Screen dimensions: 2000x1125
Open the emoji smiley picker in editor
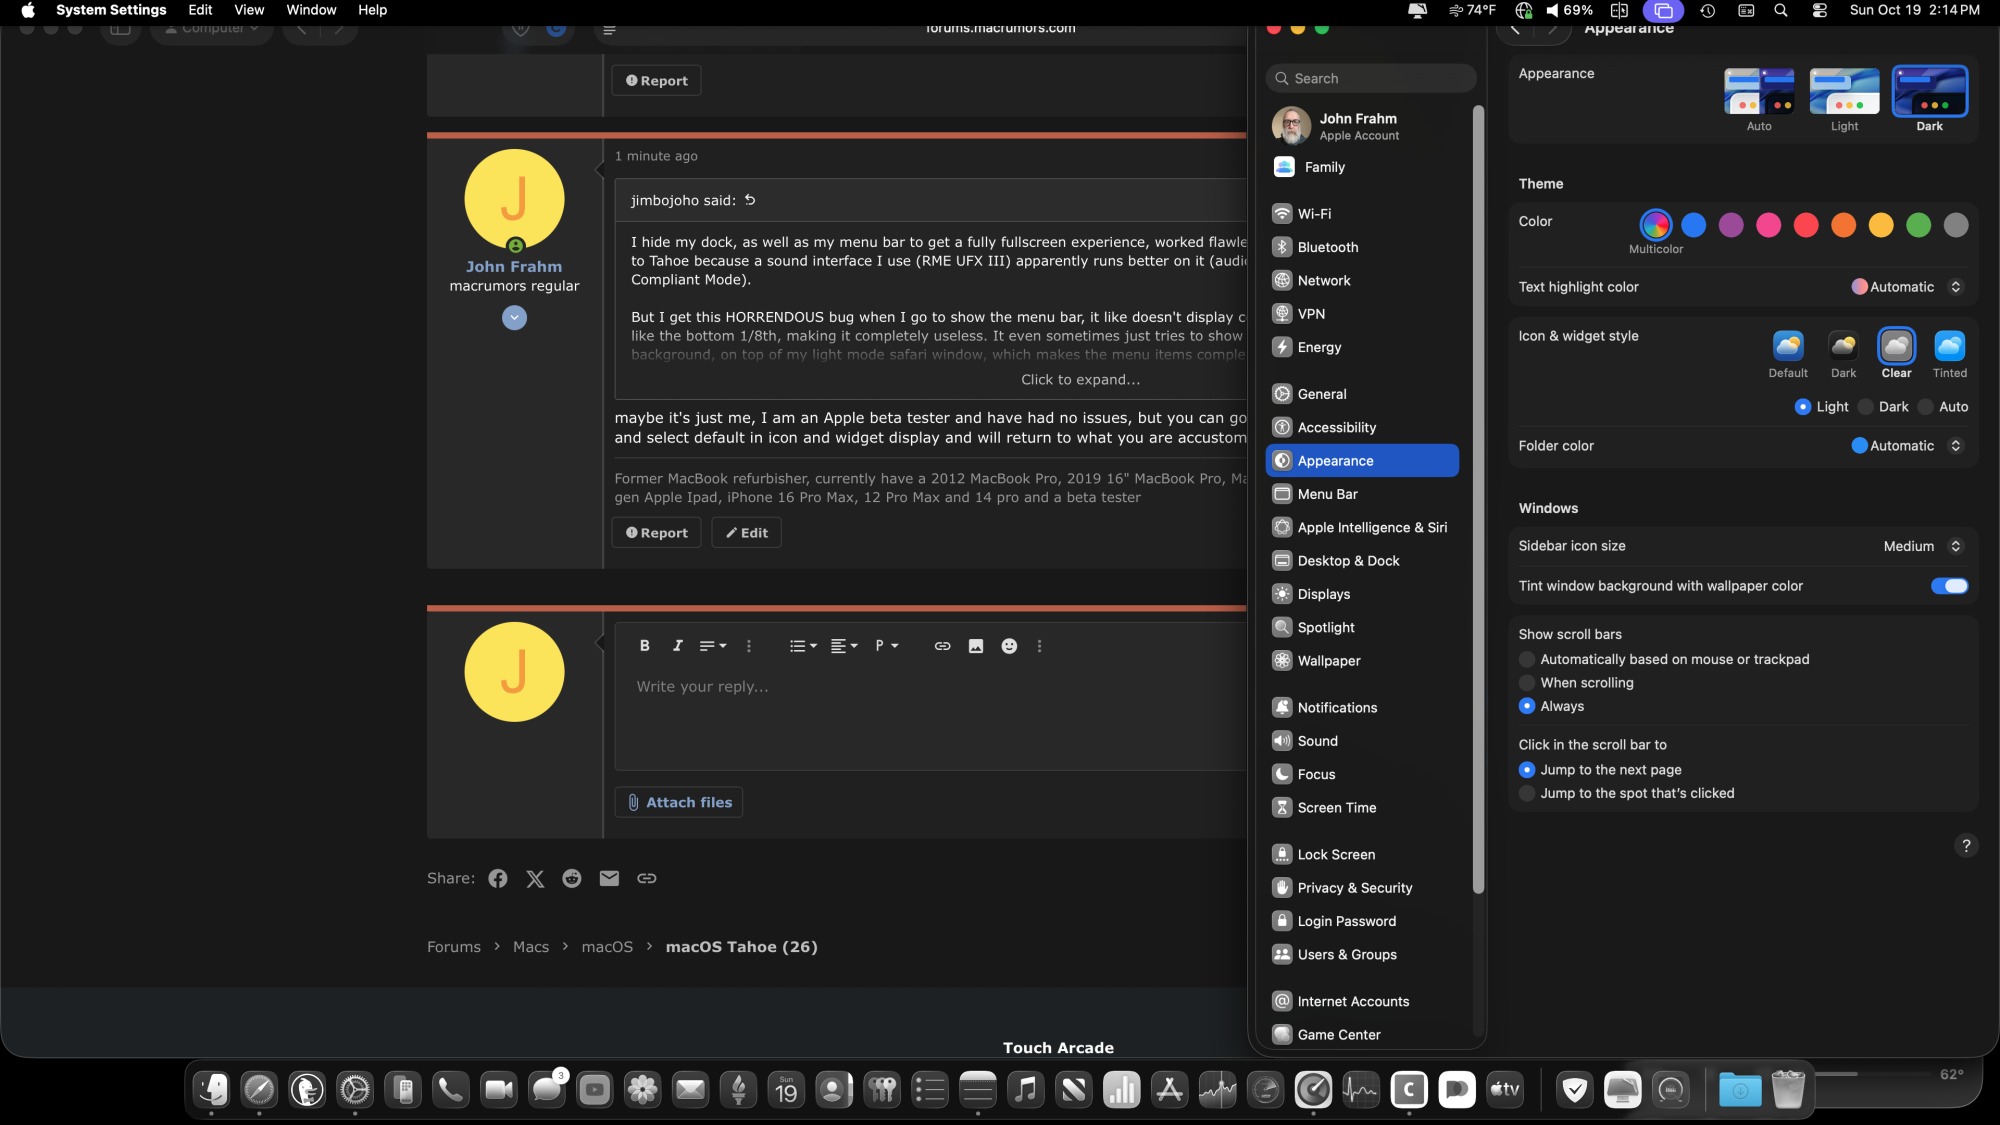[x=1009, y=646]
